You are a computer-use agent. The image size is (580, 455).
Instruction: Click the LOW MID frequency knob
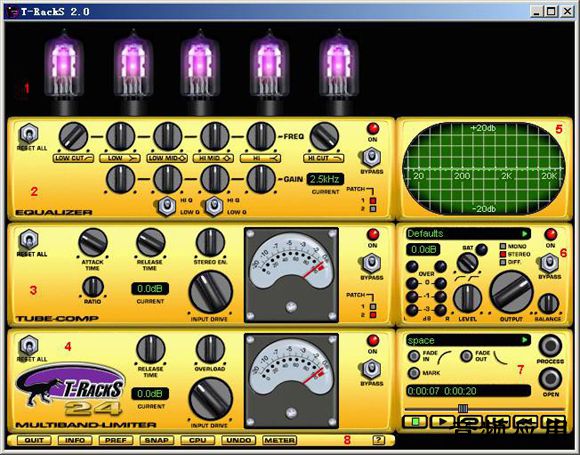[168, 136]
